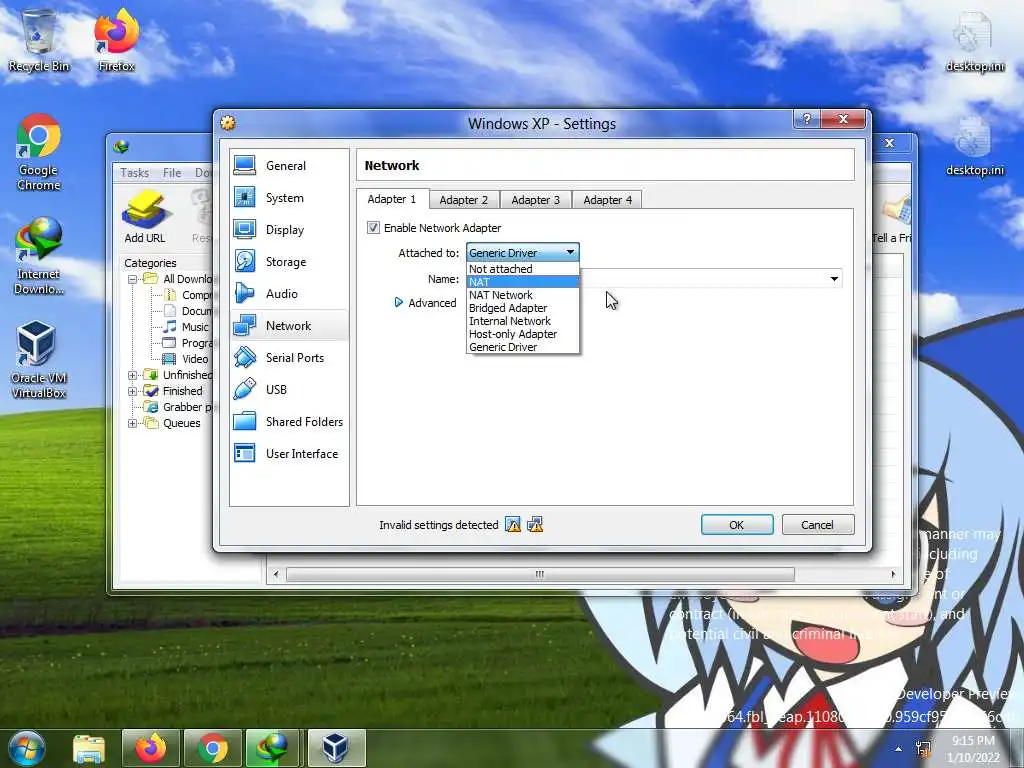Open Oracle VM VirtualBox desktop shortcut
1024x768 pixels.
click(x=39, y=359)
